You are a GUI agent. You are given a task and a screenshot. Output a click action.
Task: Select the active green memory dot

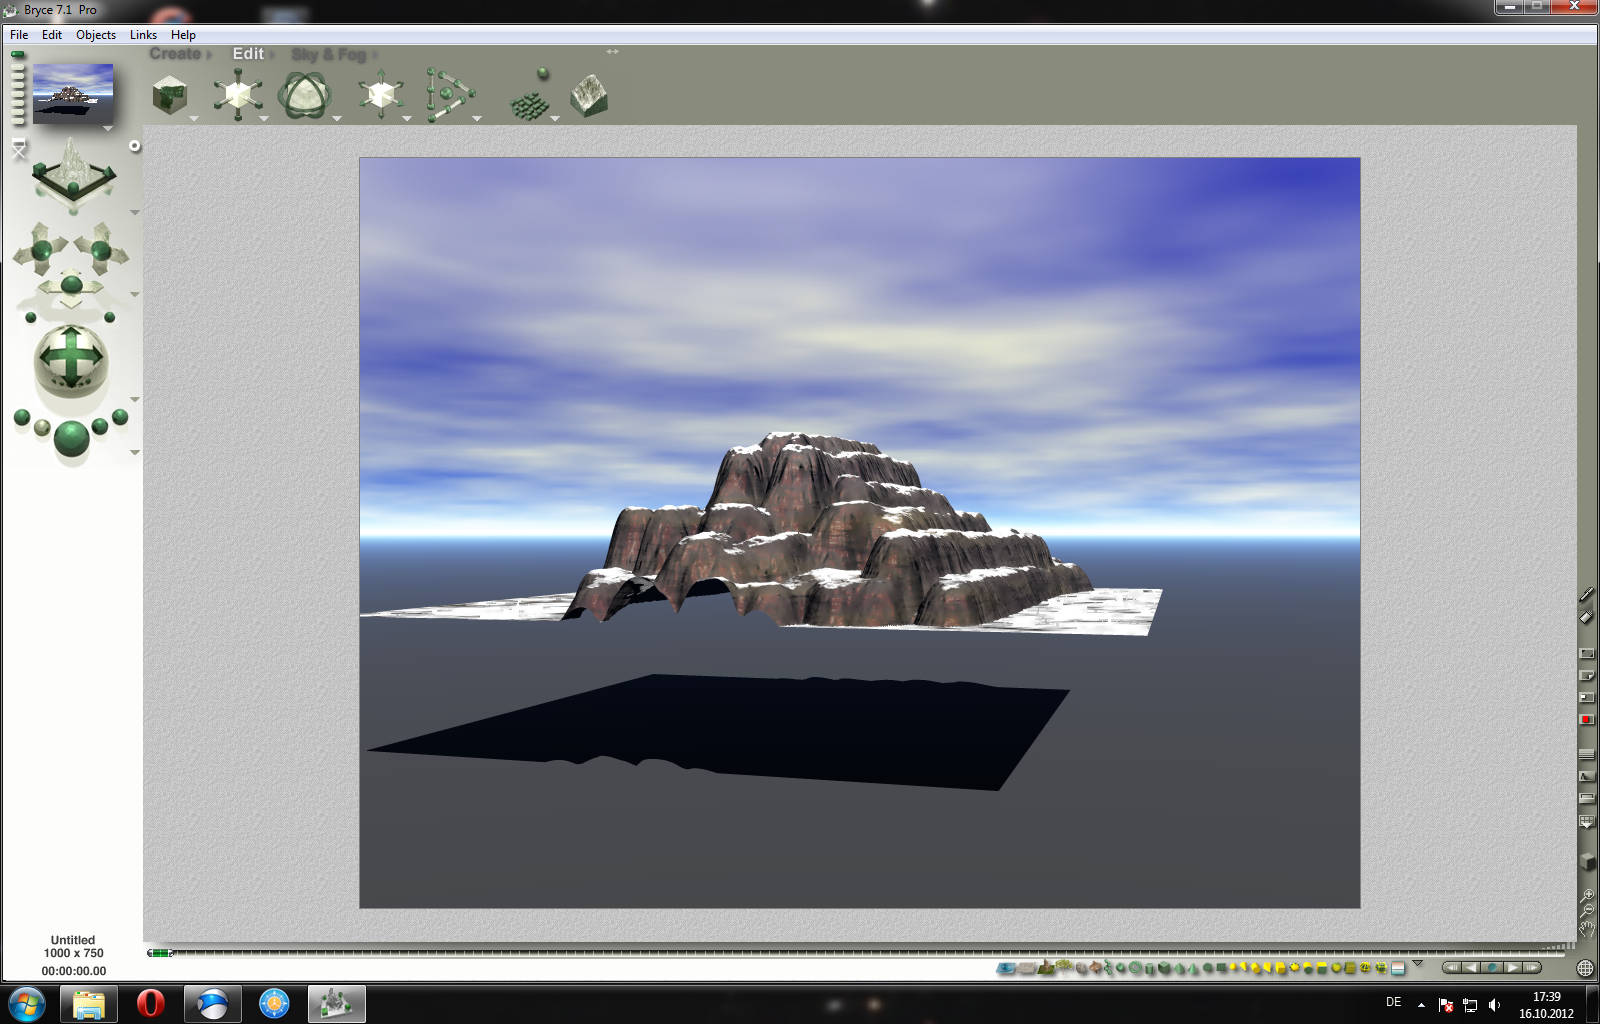tap(17, 55)
